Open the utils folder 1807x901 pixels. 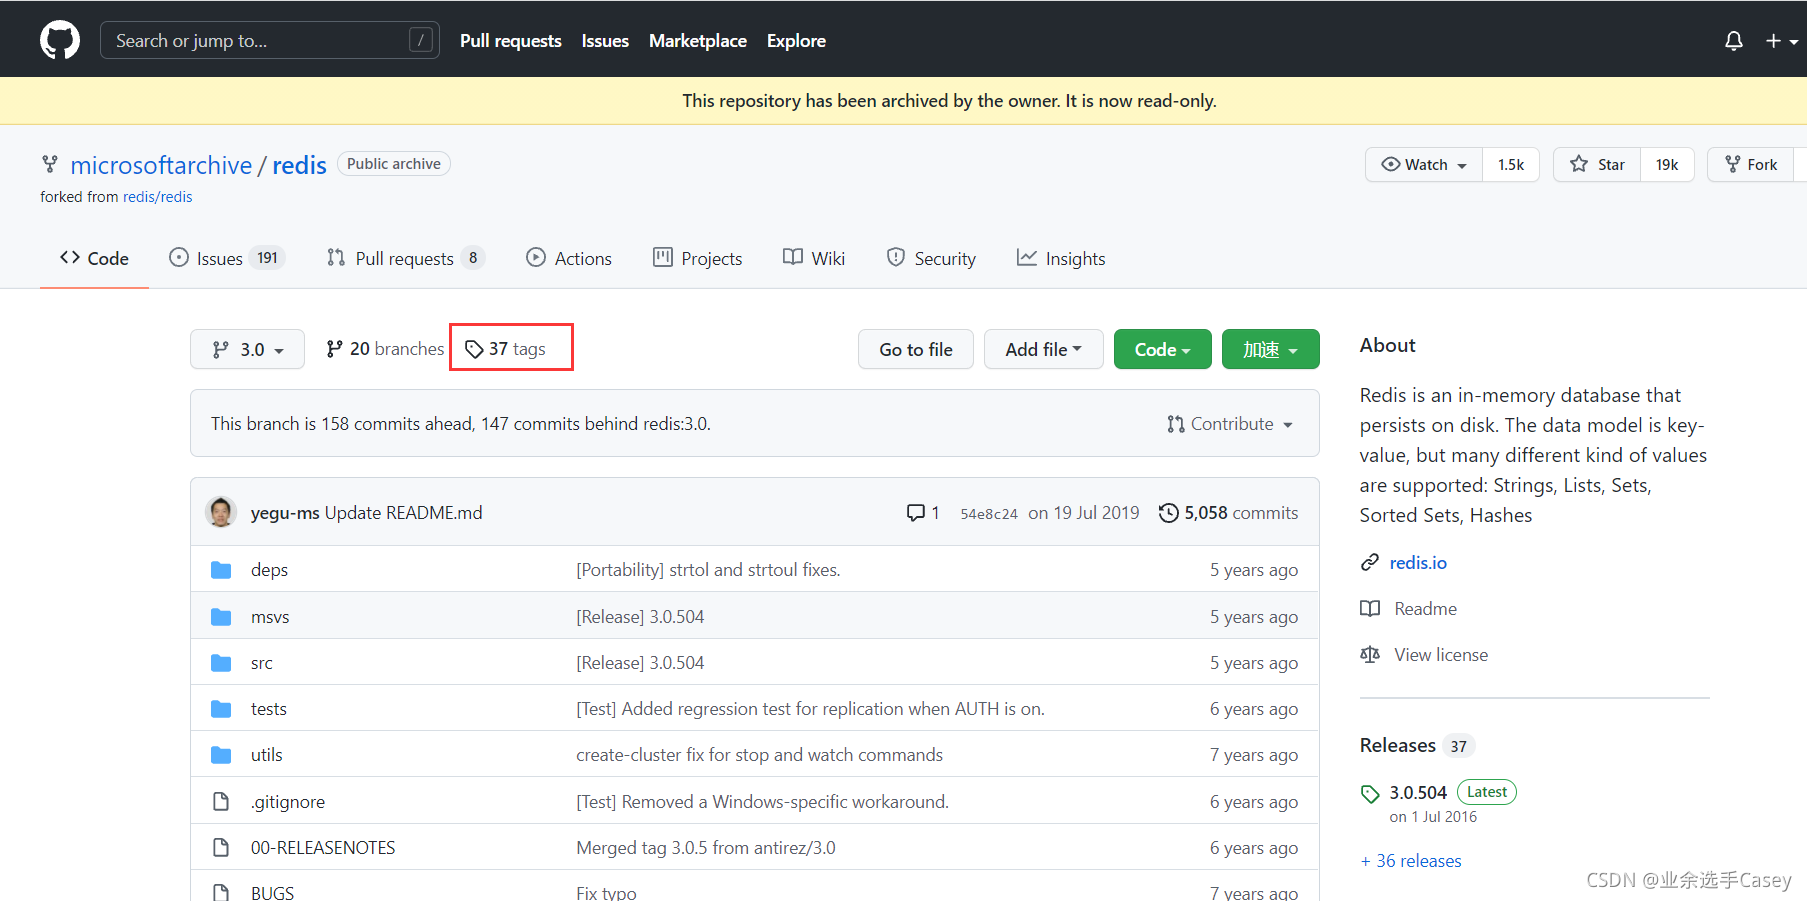click(x=267, y=755)
